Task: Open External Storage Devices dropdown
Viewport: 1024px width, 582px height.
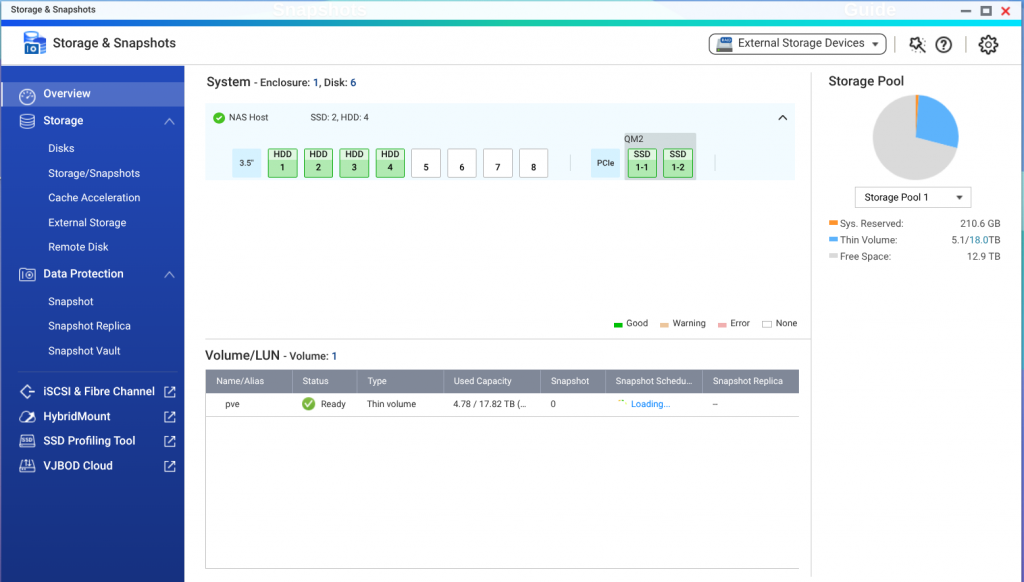Action: 797,44
